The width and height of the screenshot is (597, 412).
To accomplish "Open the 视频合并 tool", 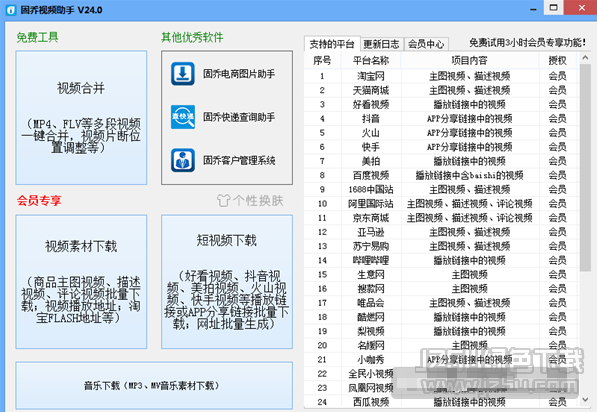I will (x=81, y=118).
